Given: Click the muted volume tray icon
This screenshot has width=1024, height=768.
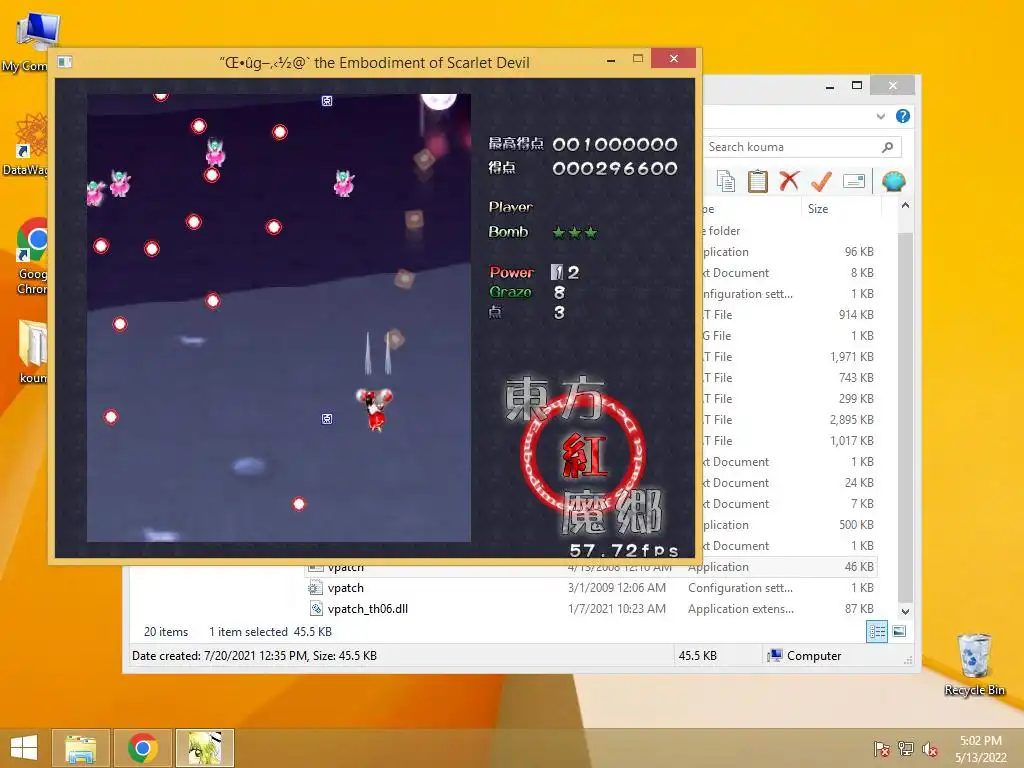Looking at the screenshot, I should tap(930, 749).
